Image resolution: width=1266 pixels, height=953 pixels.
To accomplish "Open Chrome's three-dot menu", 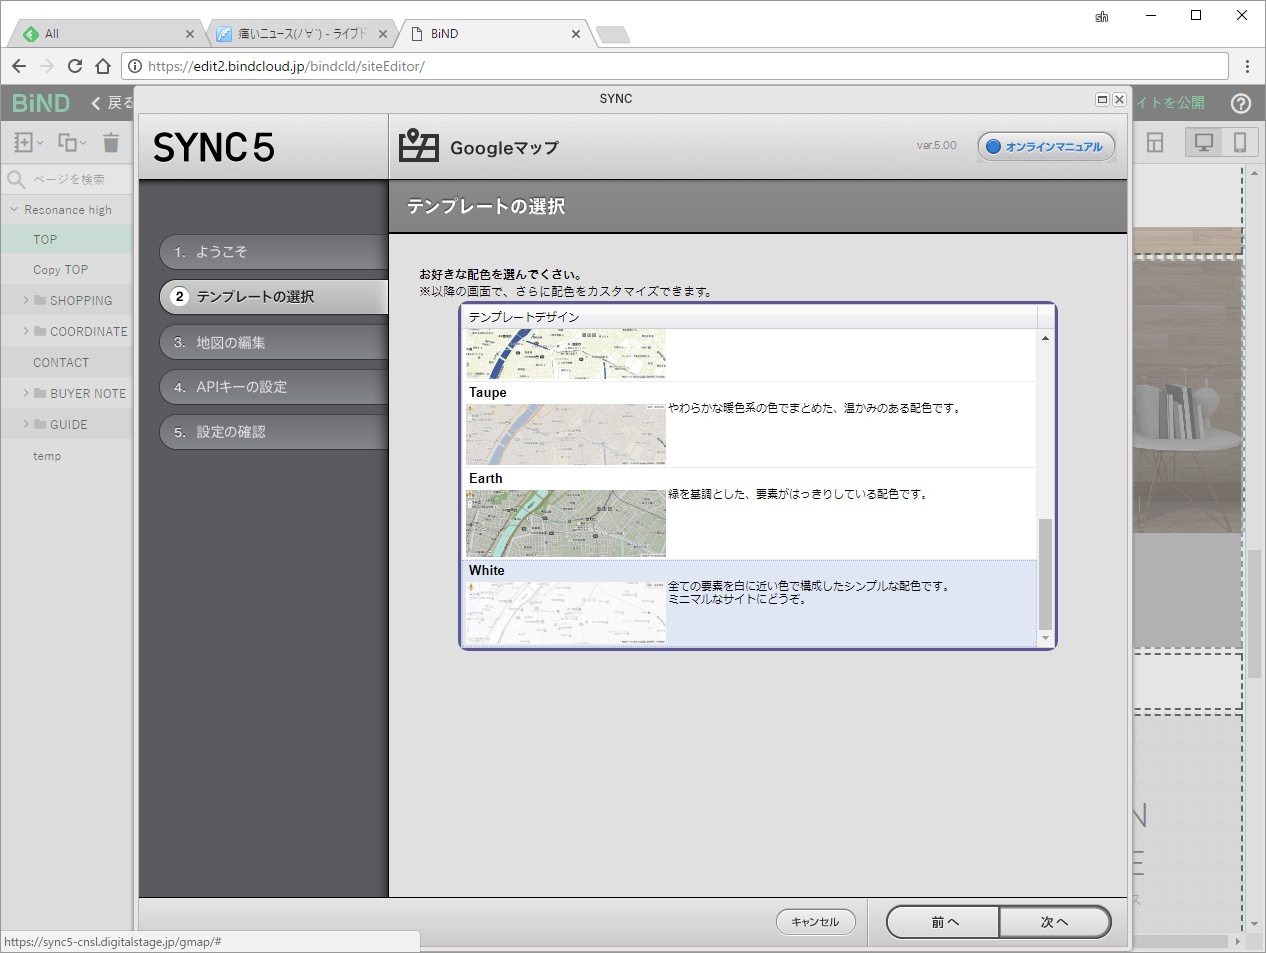I will tap(1247, 66).
